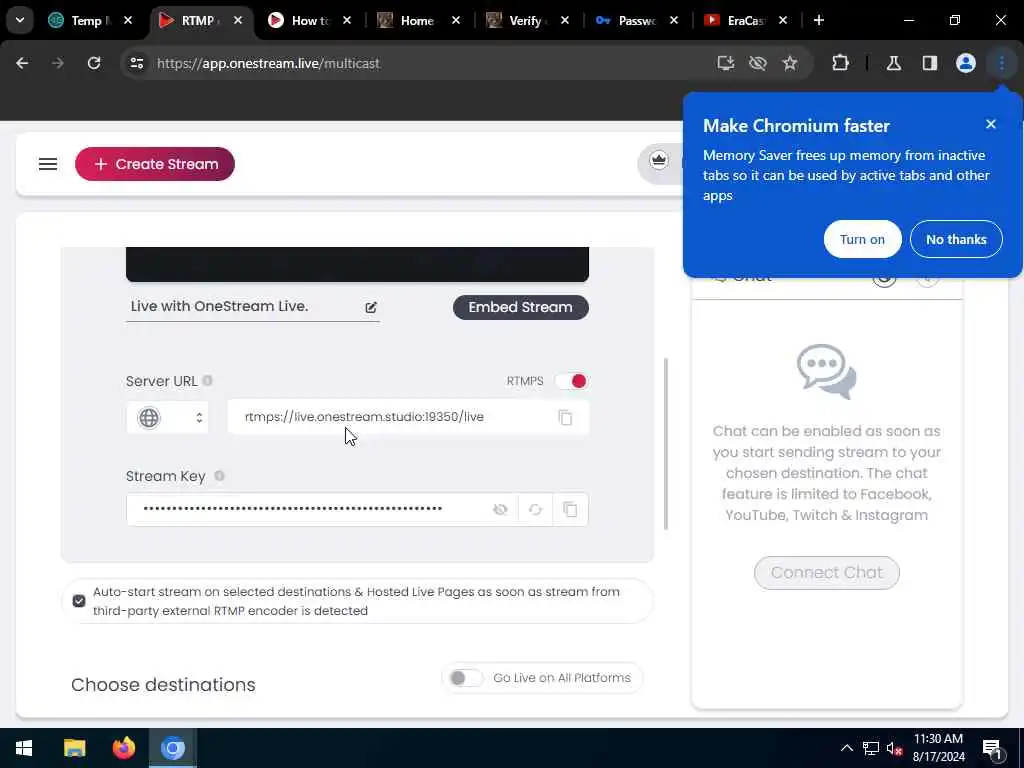Click the Create Stream button
This screenshot has height=768, width=1024.
155,164
